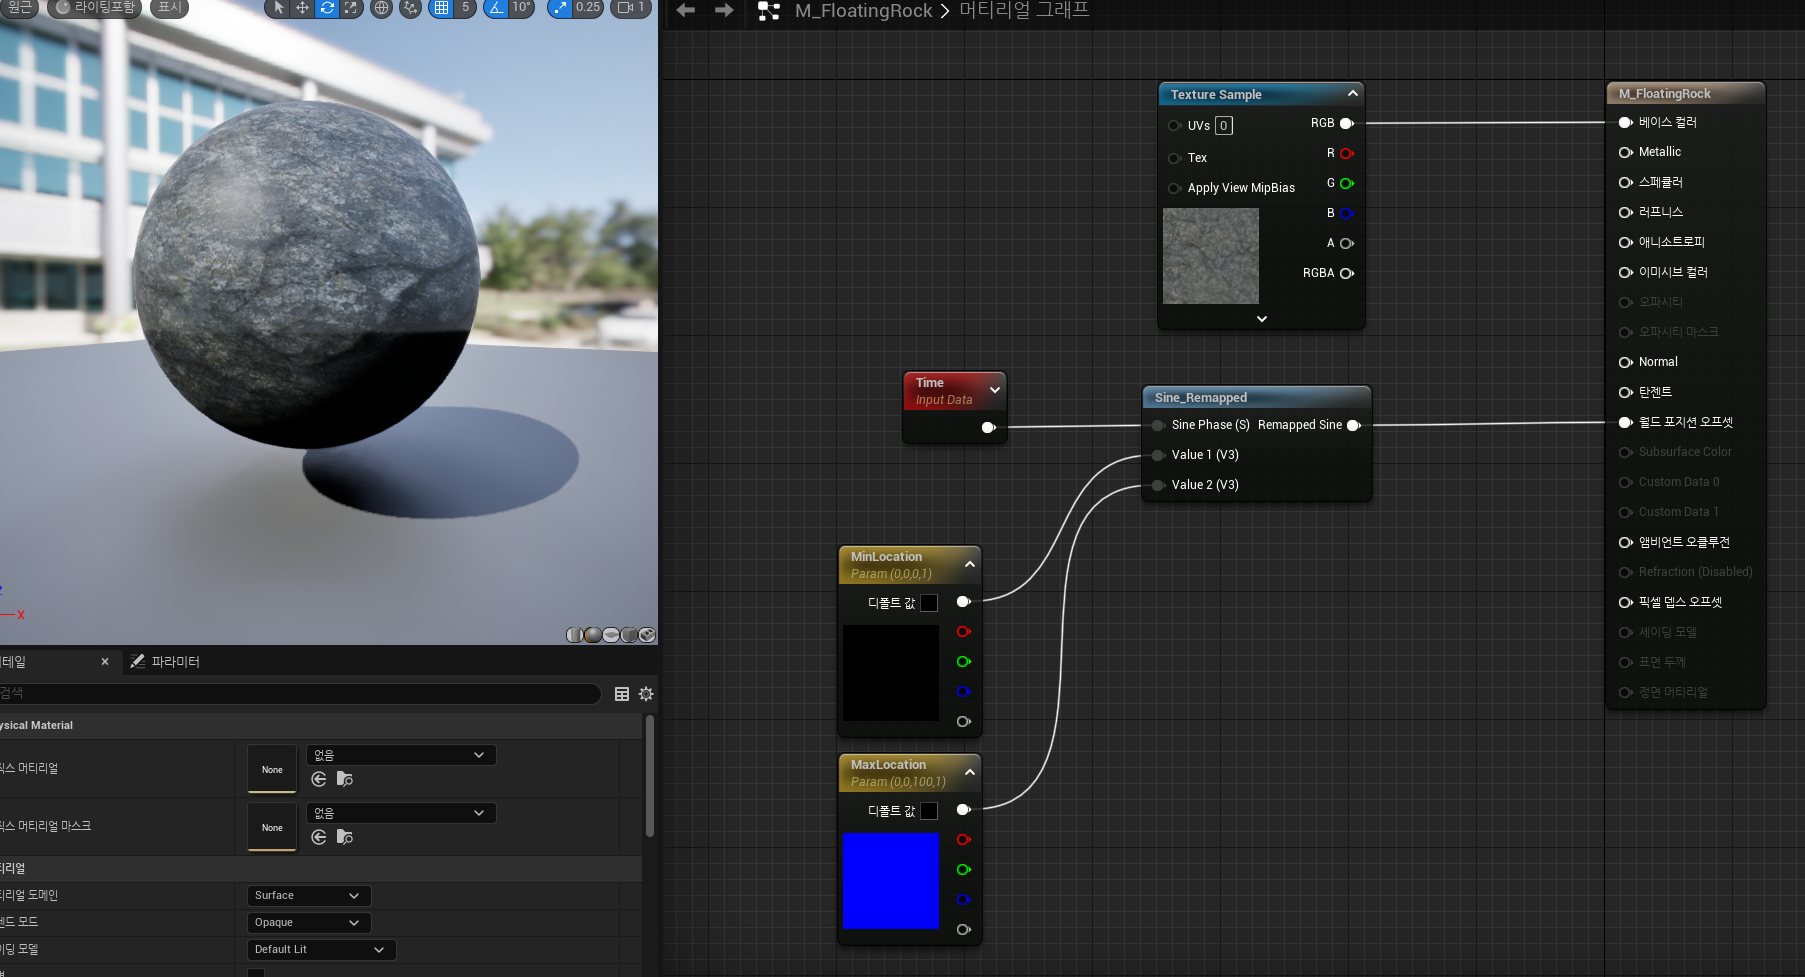This screenshot has width=1805, height=977.
Task: Open the Opaque blend mode dropdown
Action: [309, 923]
